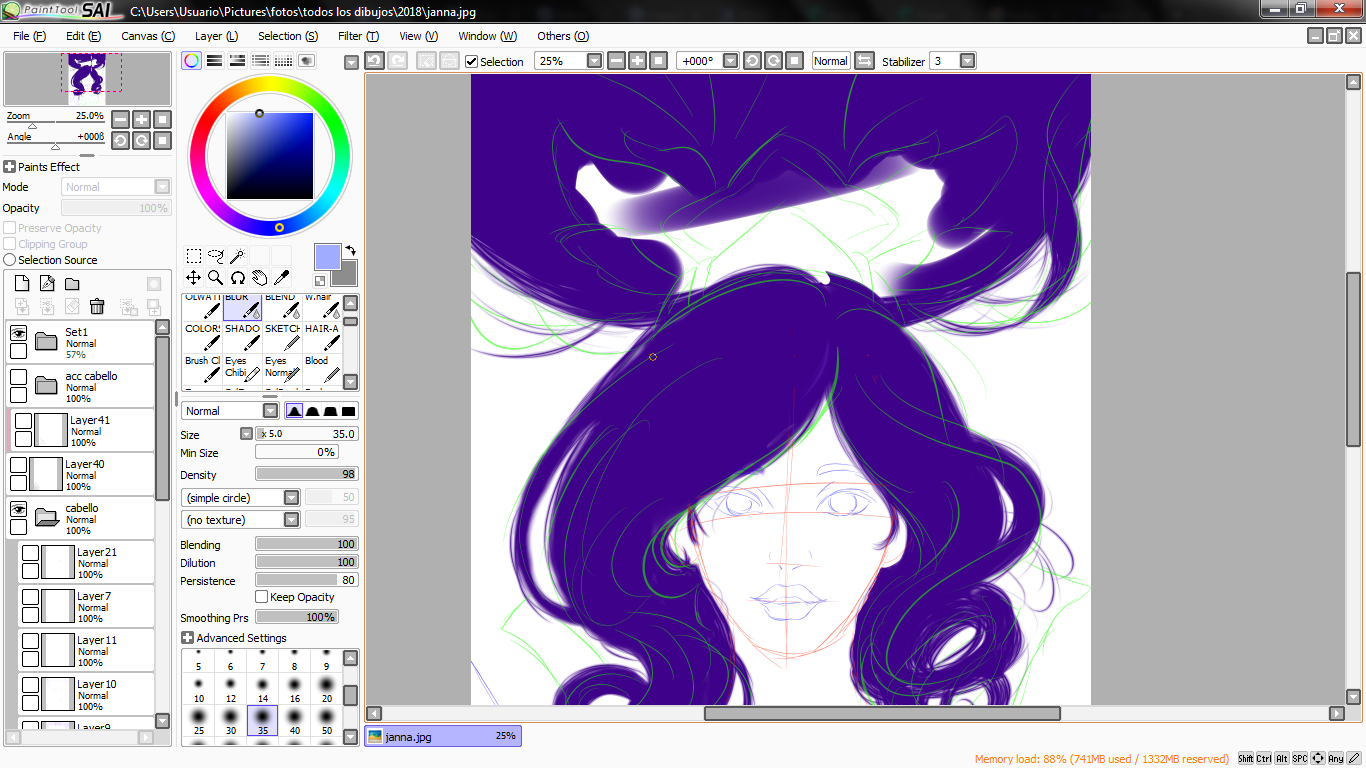Click the navigator canvas thumbnail
The width and height of the screenshot is (1366, 768).
point(87,79)
